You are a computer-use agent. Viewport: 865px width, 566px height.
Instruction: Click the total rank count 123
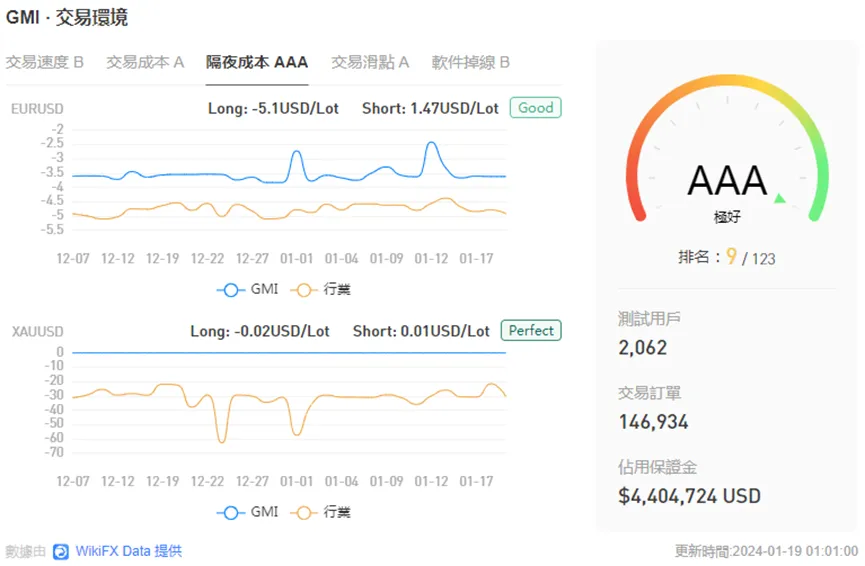tap(763, 259)
